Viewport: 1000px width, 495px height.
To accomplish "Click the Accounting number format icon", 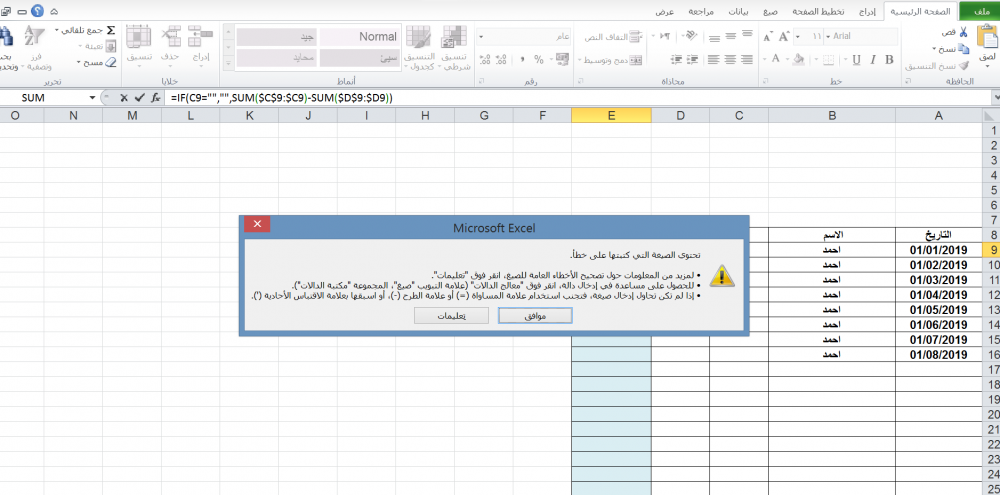I will tap(562, 59).
